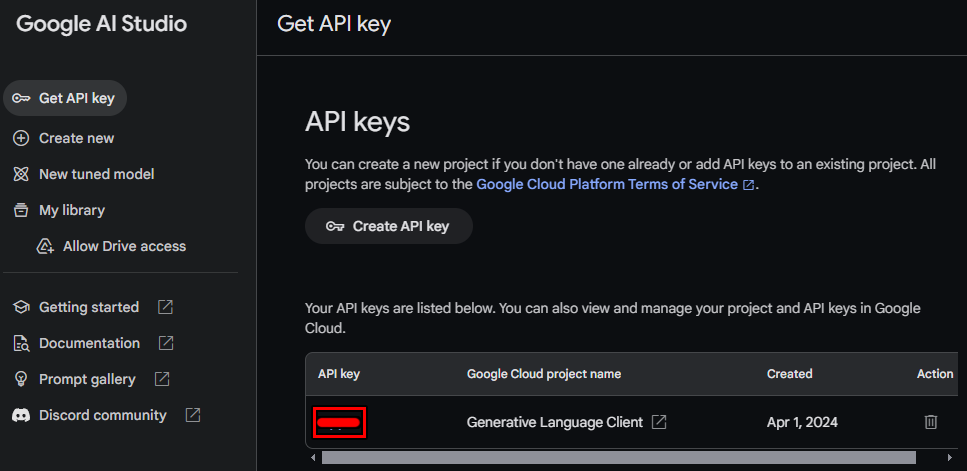Click external link icon beside Prompt gallery
This screenshot has width=967, height=471.
[x=162, y=379]
